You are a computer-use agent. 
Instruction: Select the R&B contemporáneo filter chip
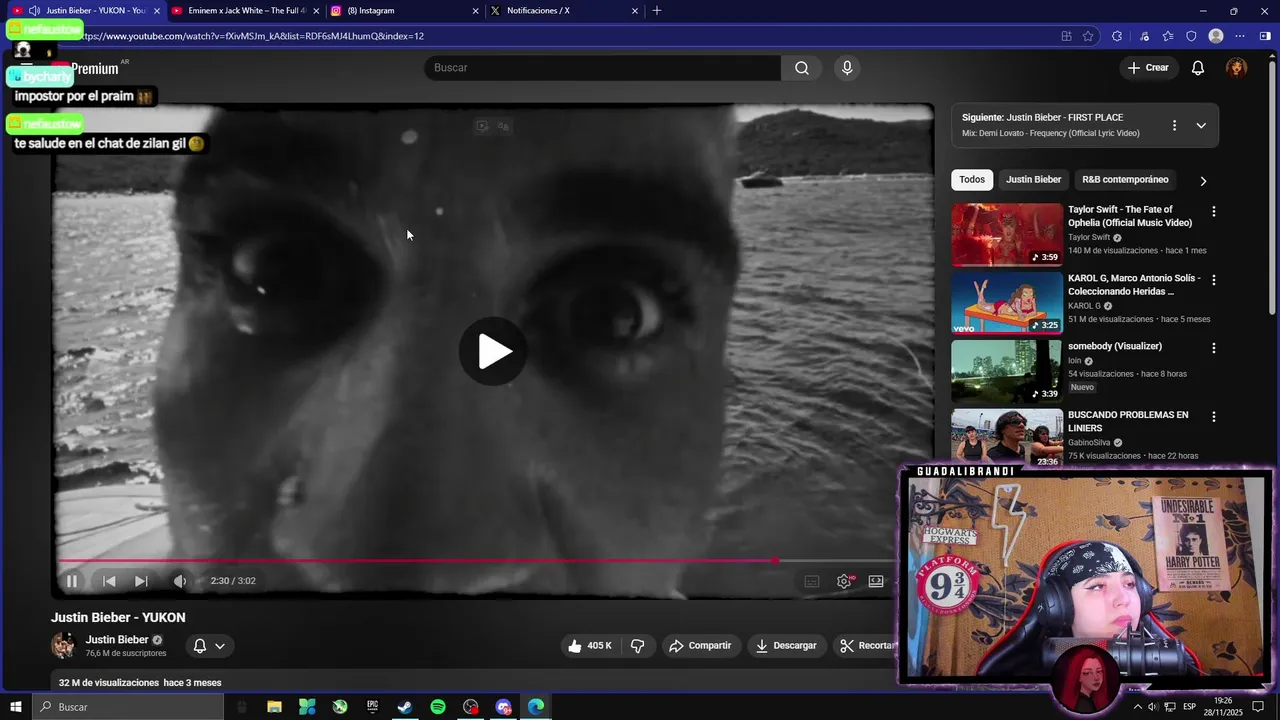(1125, 180)
